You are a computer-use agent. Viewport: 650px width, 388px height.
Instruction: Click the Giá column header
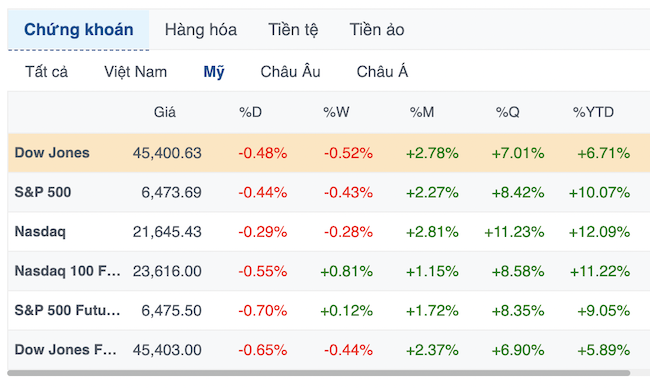click(x=165, y=112)
